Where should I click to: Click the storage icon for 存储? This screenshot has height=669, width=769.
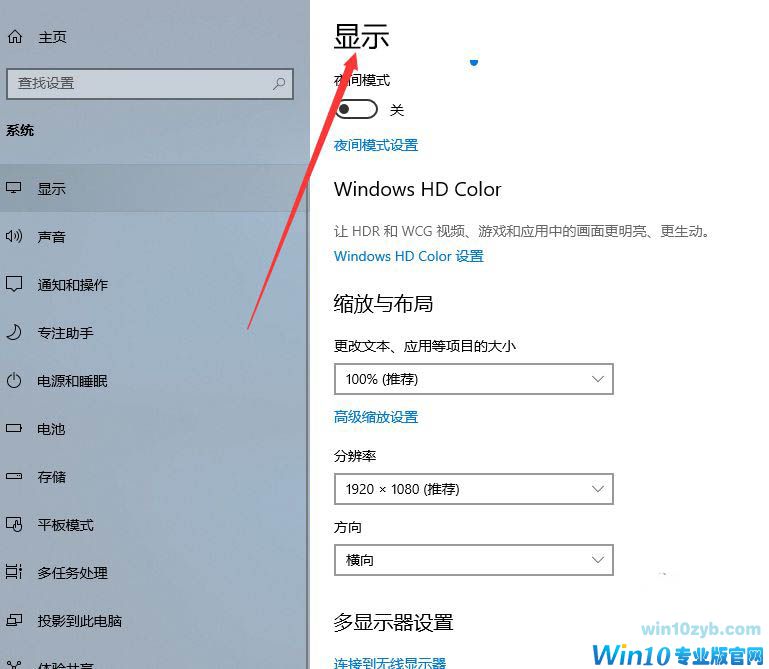tap(14, 476)
